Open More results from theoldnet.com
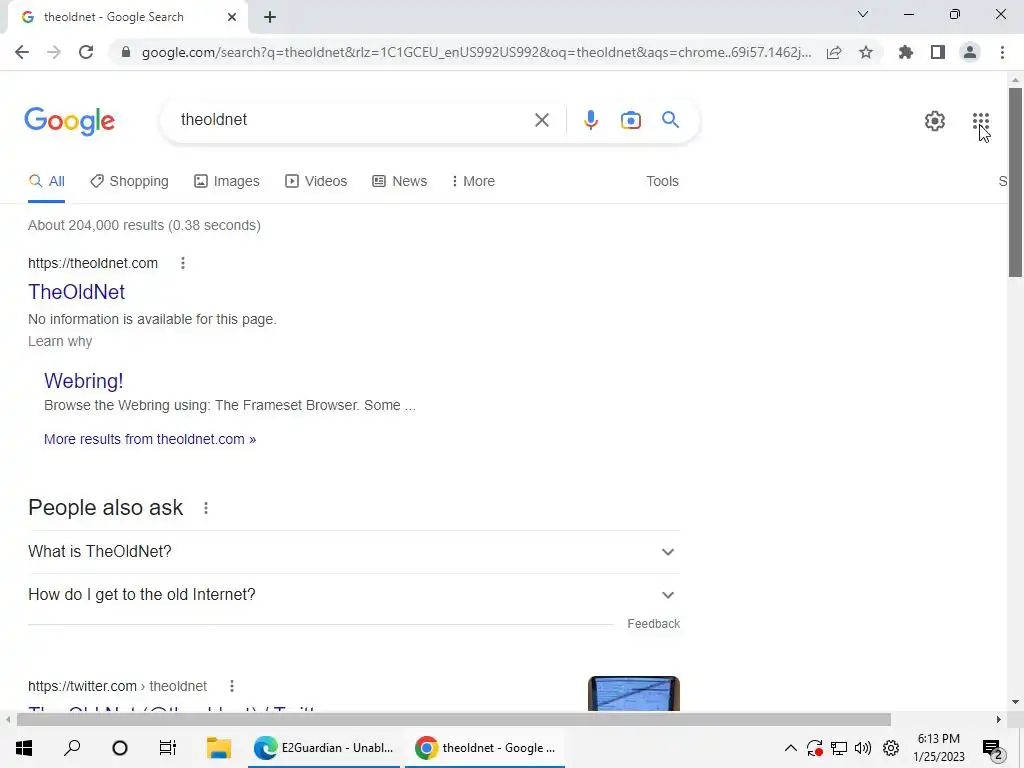The width and height of the screenshot is (1024, 768). (150, 439)
